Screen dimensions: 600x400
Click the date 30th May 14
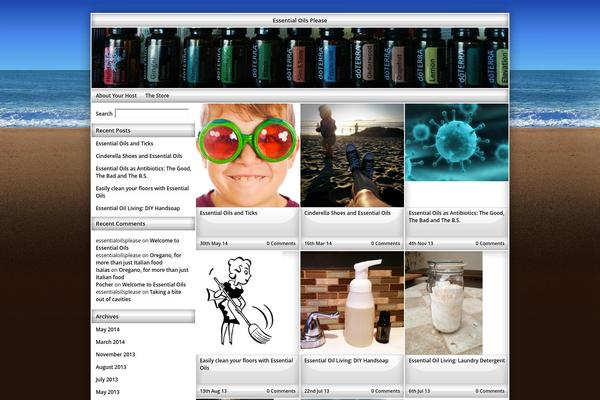point(214,243)
